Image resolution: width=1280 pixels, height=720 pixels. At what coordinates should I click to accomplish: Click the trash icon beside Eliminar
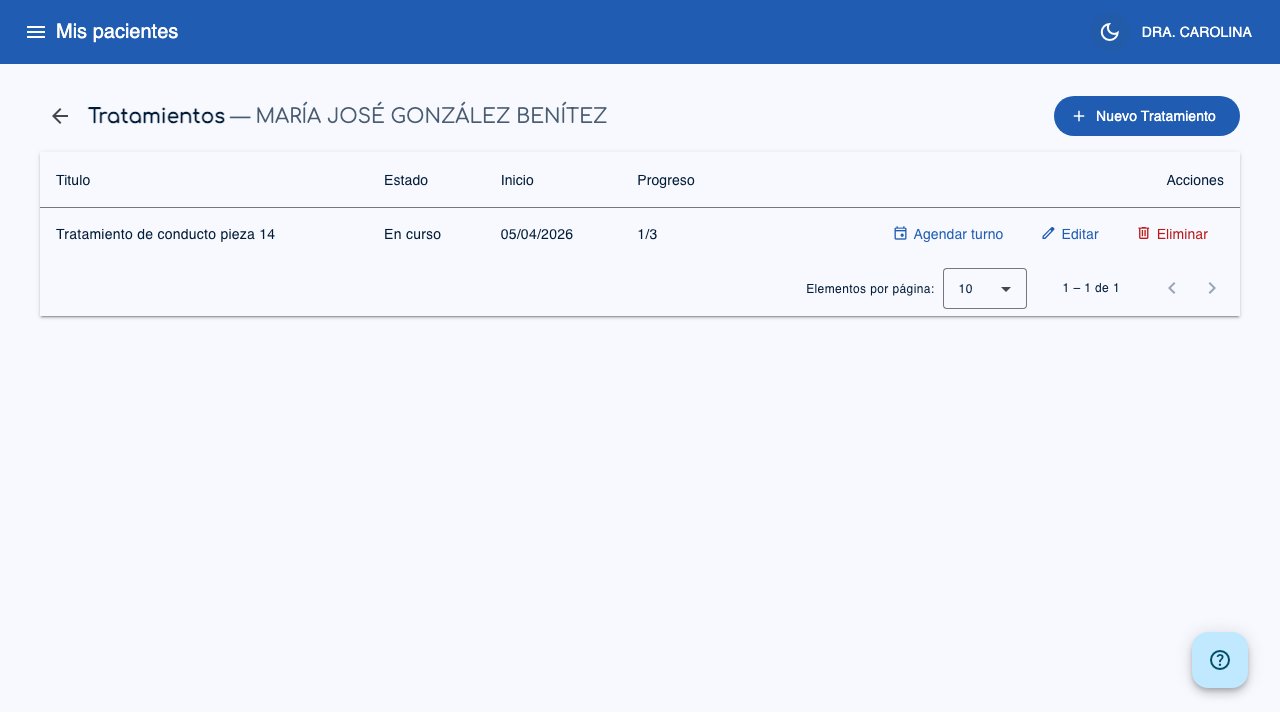pyautogui.click(x=1144, y=233)
